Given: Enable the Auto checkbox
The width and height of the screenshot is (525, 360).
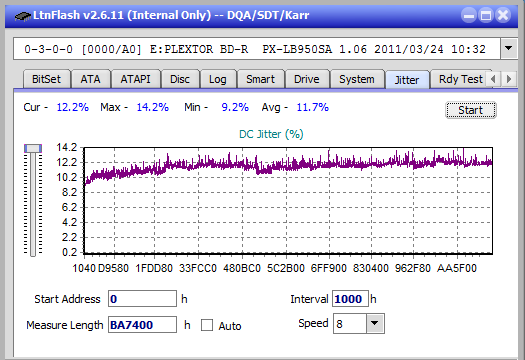Looking at the screenshot, I should click(207, 325).
